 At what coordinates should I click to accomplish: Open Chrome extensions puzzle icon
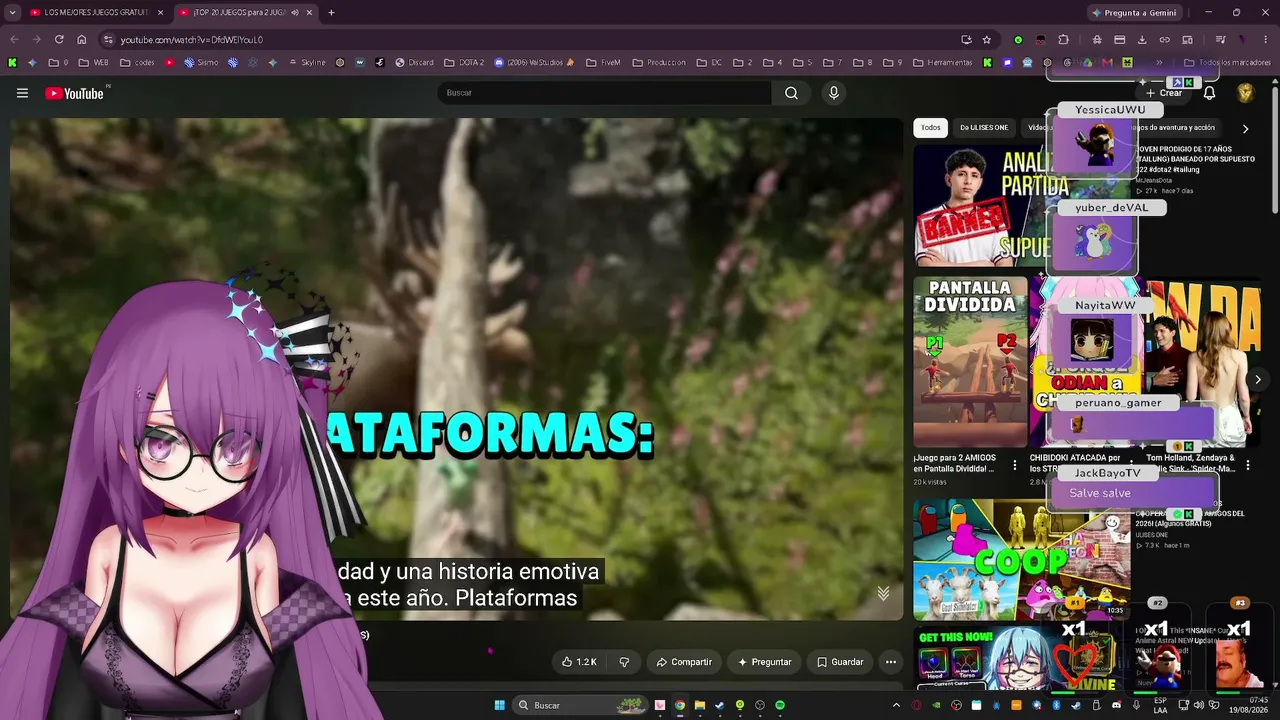click(1063, 40)
